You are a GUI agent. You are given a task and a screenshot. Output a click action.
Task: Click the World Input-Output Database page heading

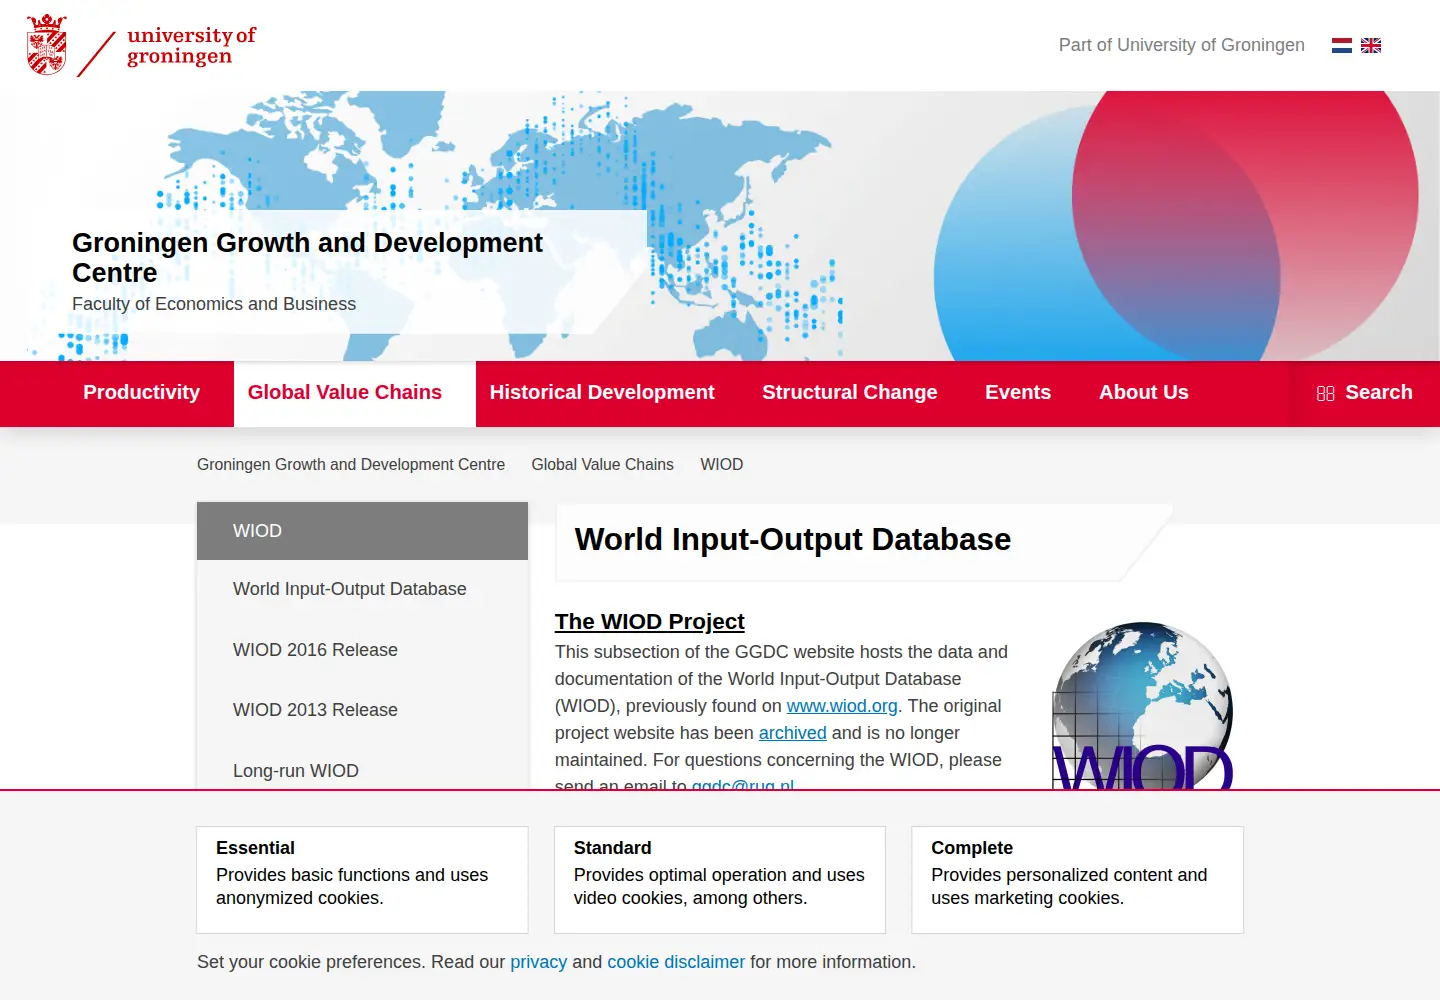click(x=793, y=540)
